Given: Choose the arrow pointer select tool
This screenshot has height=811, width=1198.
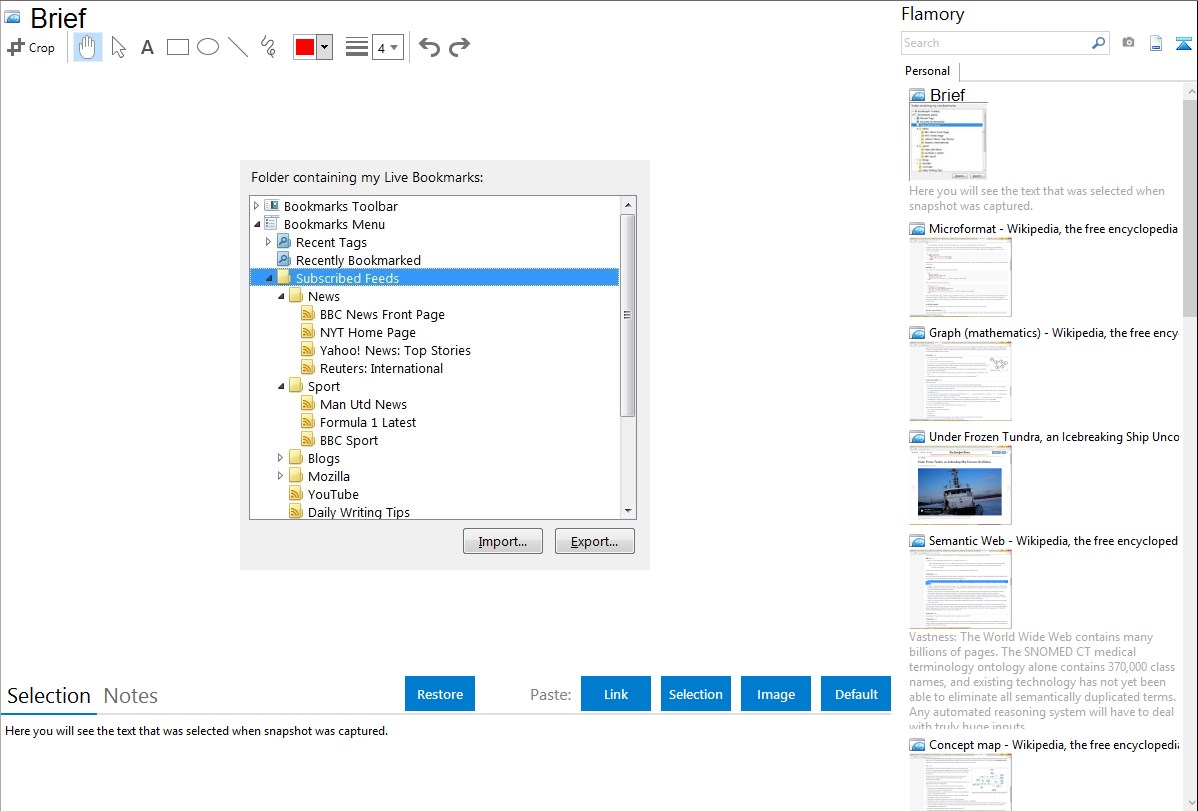Looking at the screenshot, I should (x=119, y=47).
